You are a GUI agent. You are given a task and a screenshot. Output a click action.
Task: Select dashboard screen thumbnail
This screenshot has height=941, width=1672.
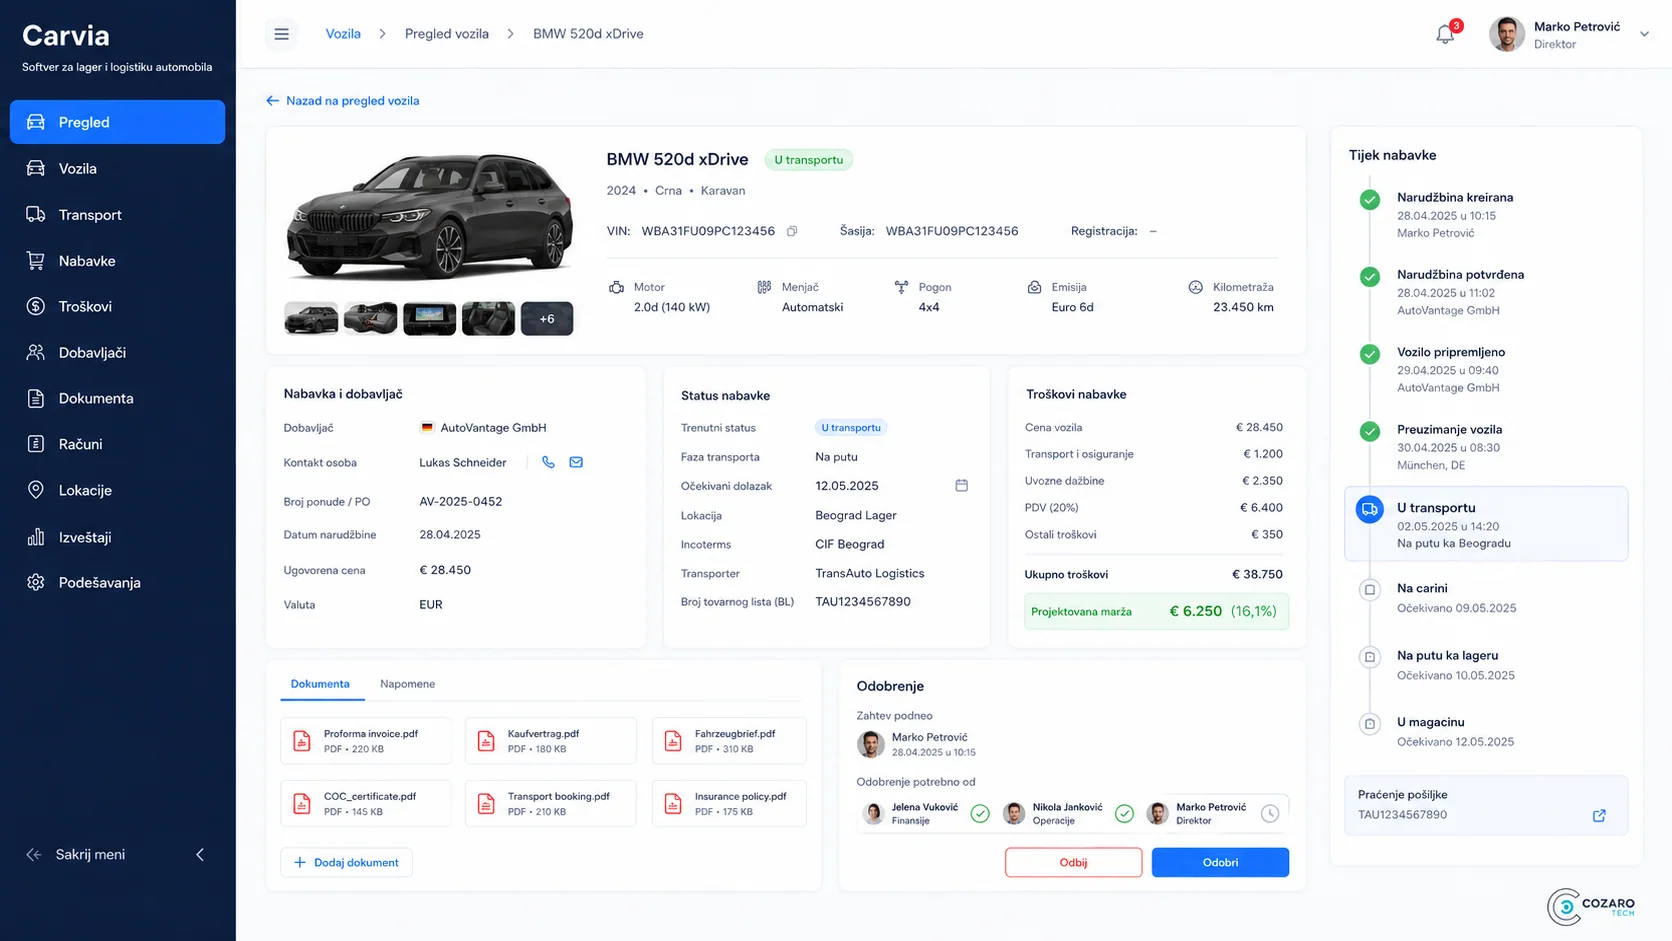pyautogui.click(x=429, y=318)
